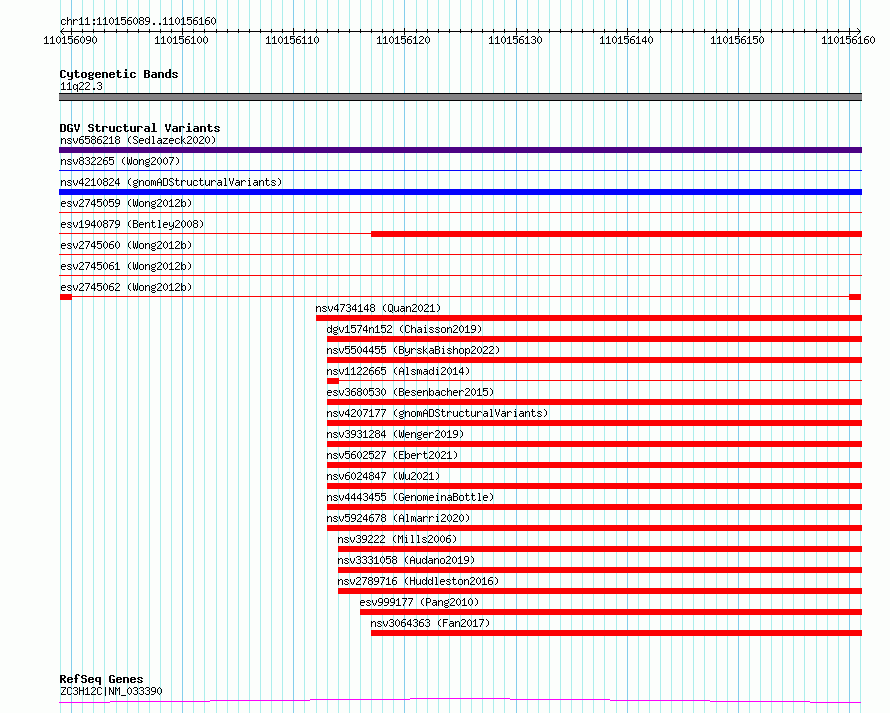The height and width of the screenshot is (713, 890).
Task: Click the red esv999177 variant bar
Action: pos(611,612)
